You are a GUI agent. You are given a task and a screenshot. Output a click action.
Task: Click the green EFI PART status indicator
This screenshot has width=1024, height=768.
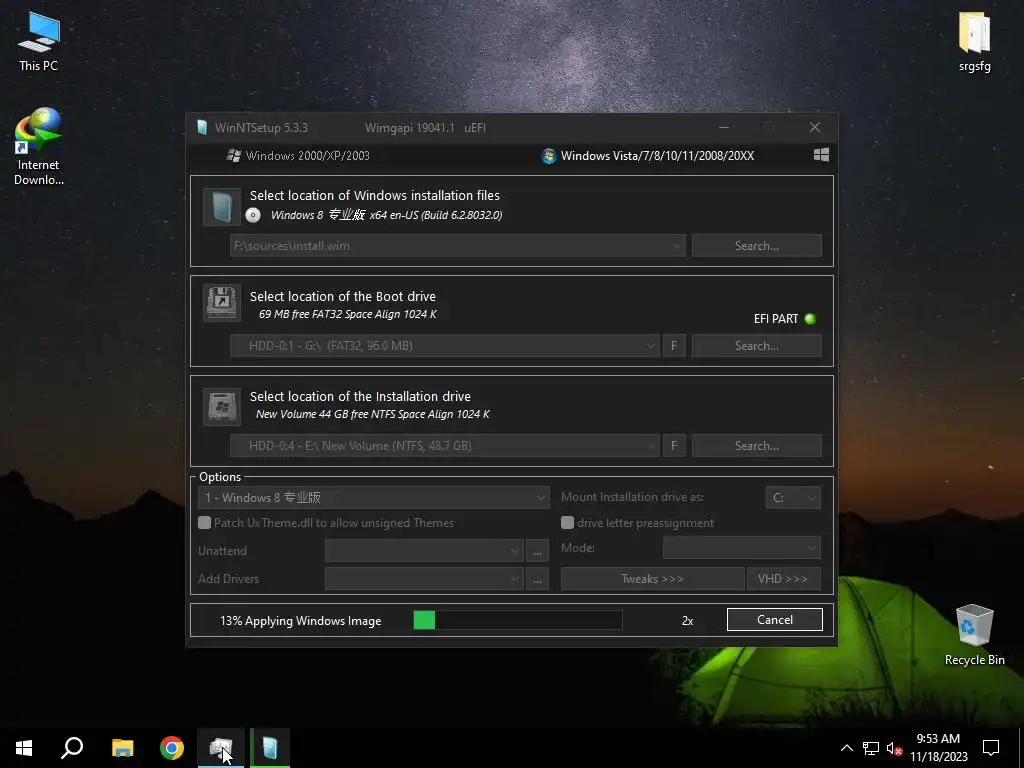(810, 319)
